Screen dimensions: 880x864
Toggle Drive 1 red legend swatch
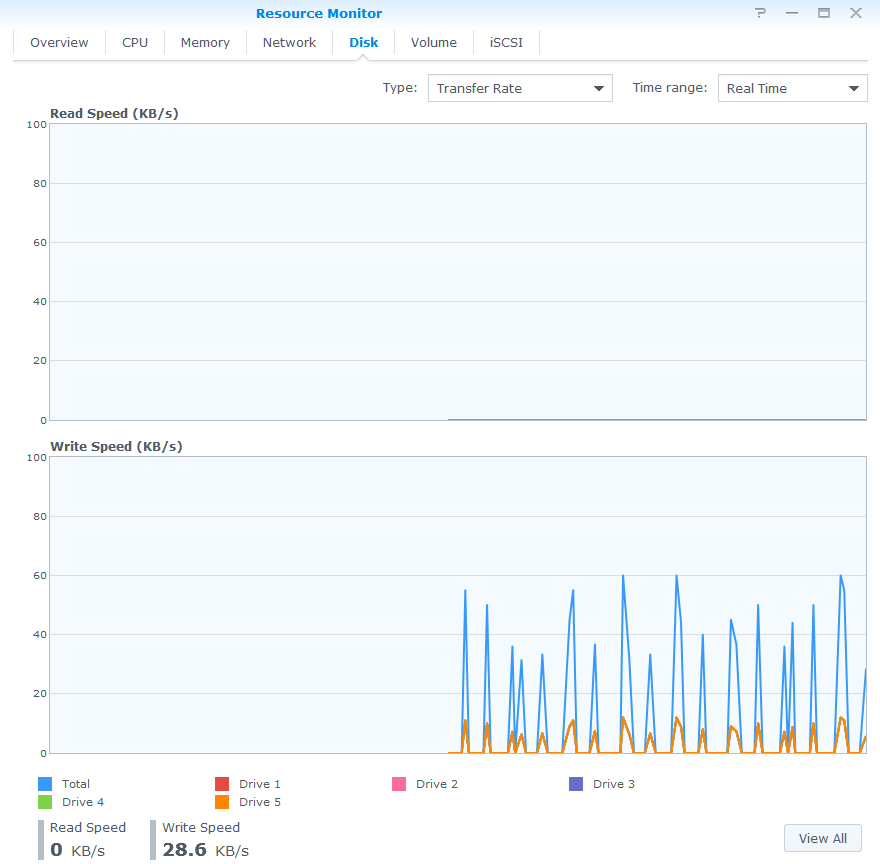[x=222, y=784]
